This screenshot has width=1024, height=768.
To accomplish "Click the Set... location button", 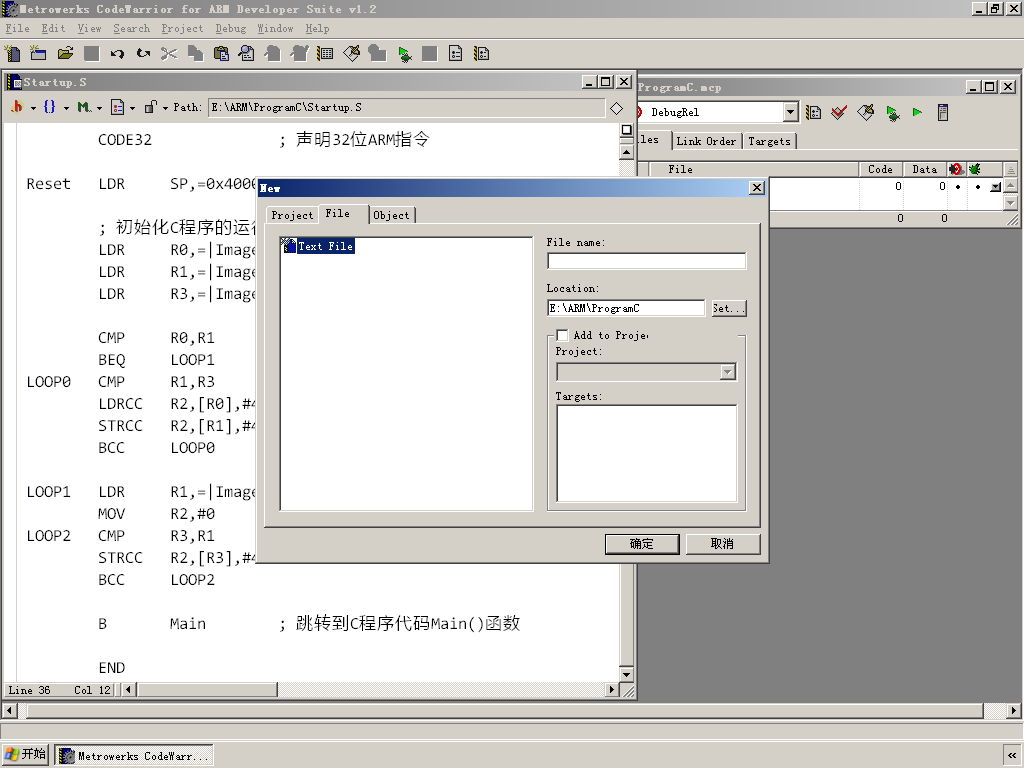I will point(729,308).
